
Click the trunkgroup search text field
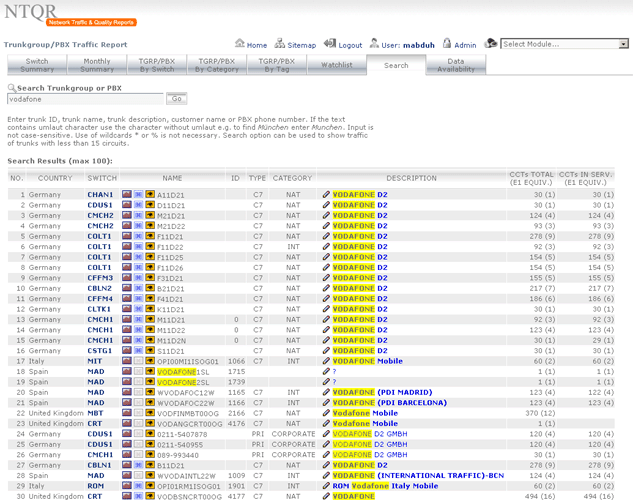pyautogui.click(x=85, y=99)
